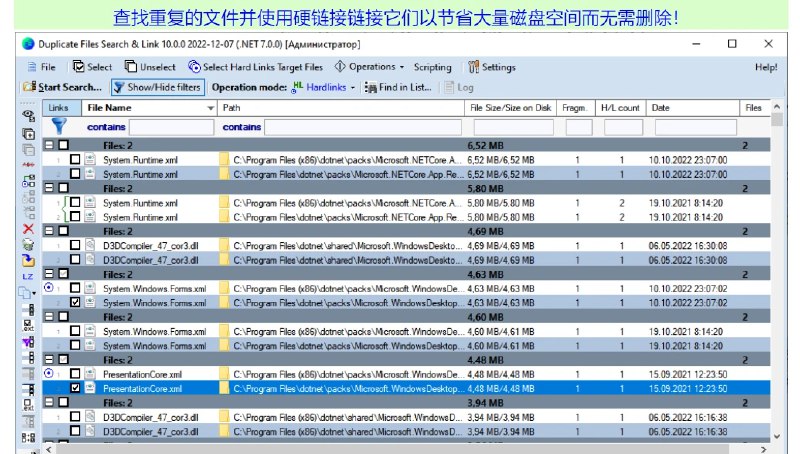800x454 pixels.
Task: Click the Operations diamond icon
Action: 340,66
